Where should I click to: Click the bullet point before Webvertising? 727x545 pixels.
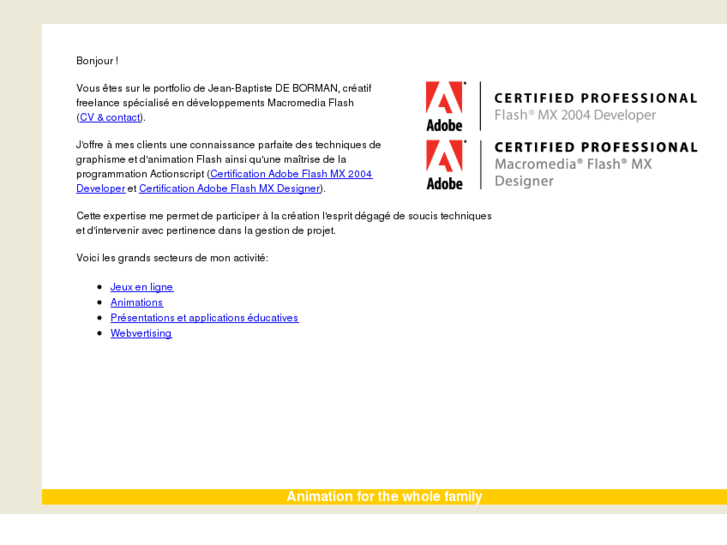point(100,333)
